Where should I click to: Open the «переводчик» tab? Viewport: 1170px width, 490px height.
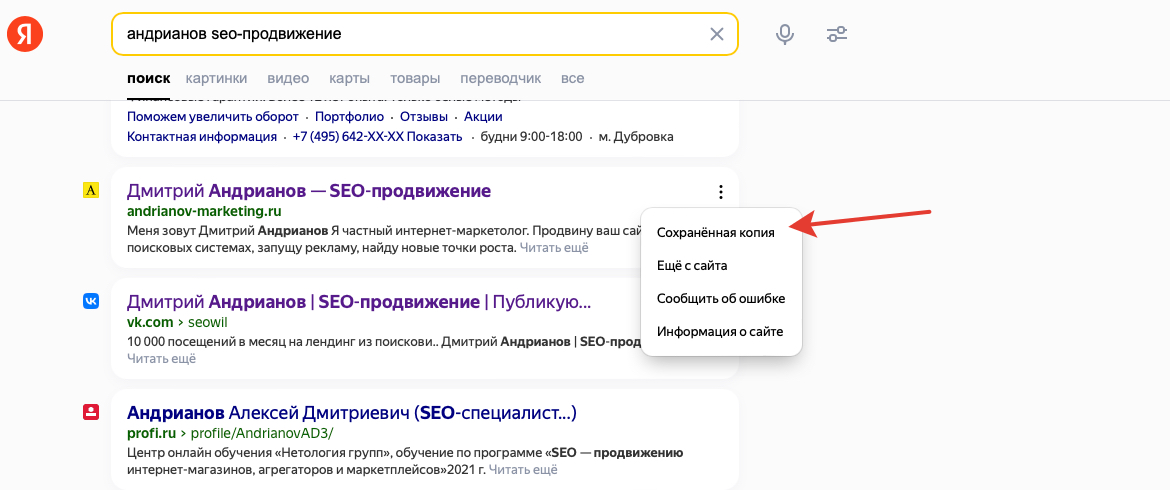(x=500, y=78)
